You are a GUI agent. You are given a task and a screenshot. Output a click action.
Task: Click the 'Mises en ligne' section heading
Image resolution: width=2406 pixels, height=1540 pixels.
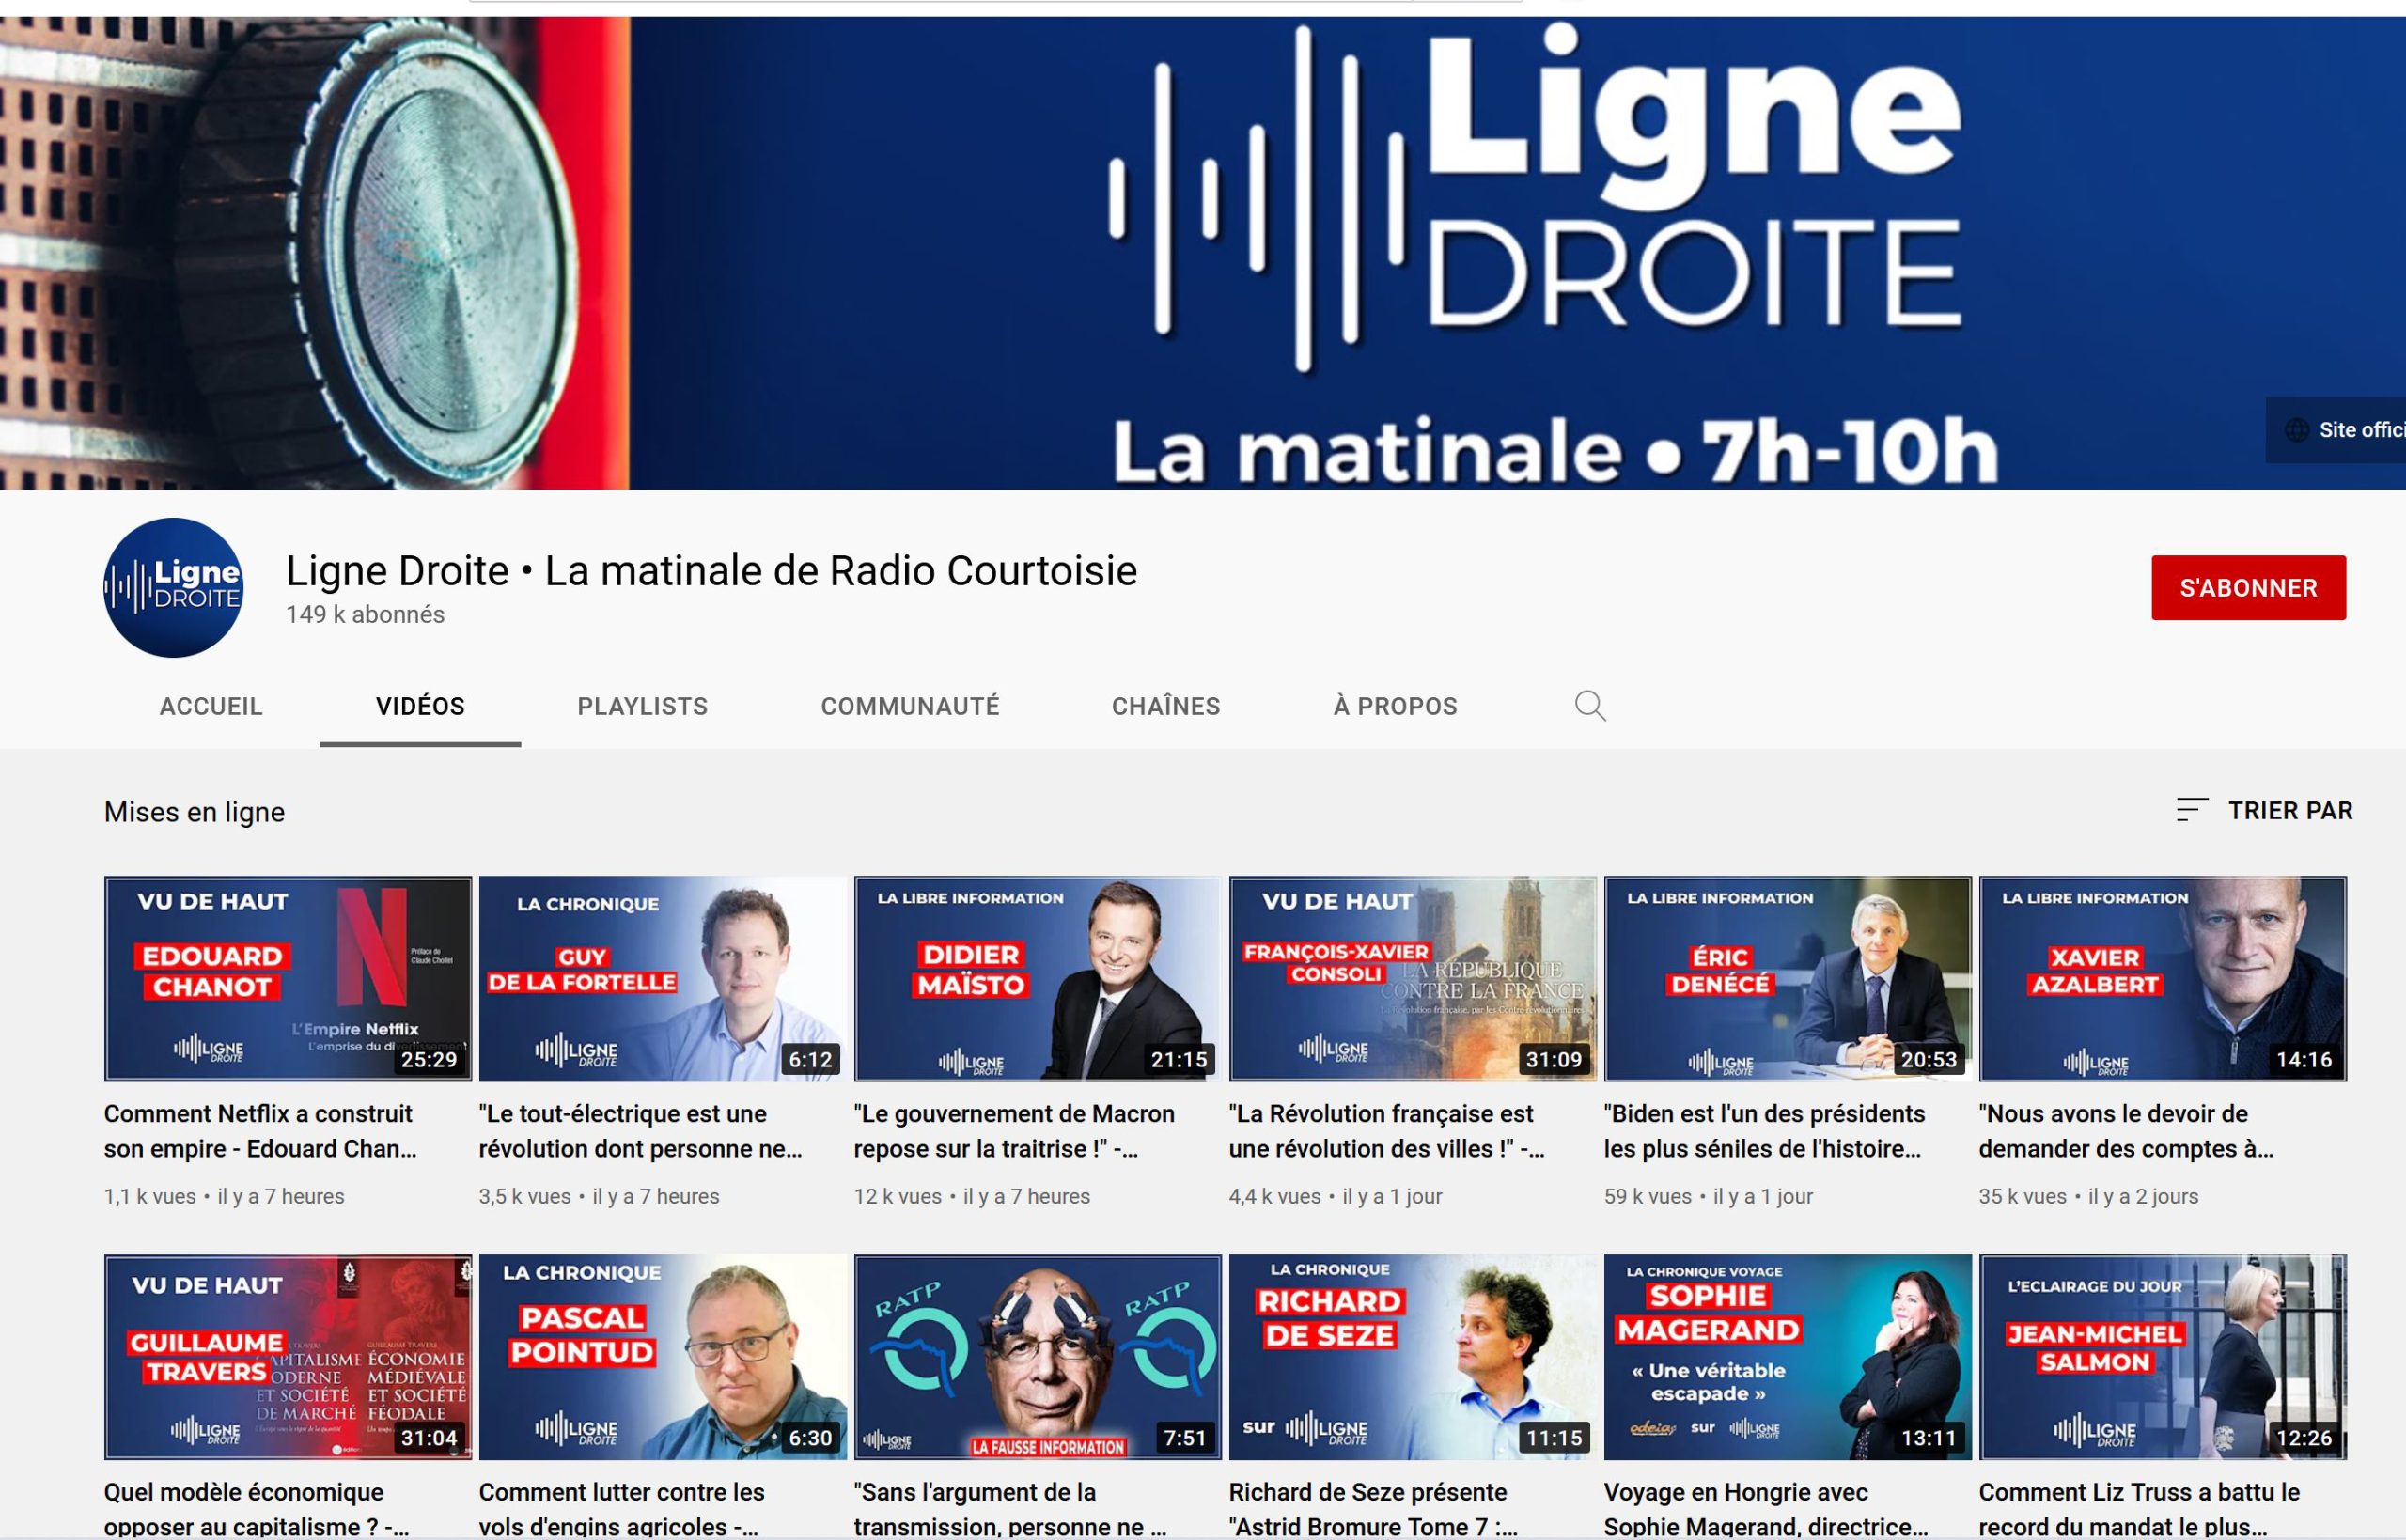point(194,811)
